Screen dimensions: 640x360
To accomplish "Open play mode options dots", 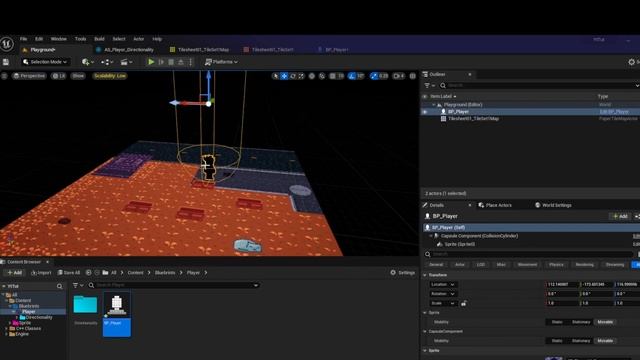I will [190, 62].
